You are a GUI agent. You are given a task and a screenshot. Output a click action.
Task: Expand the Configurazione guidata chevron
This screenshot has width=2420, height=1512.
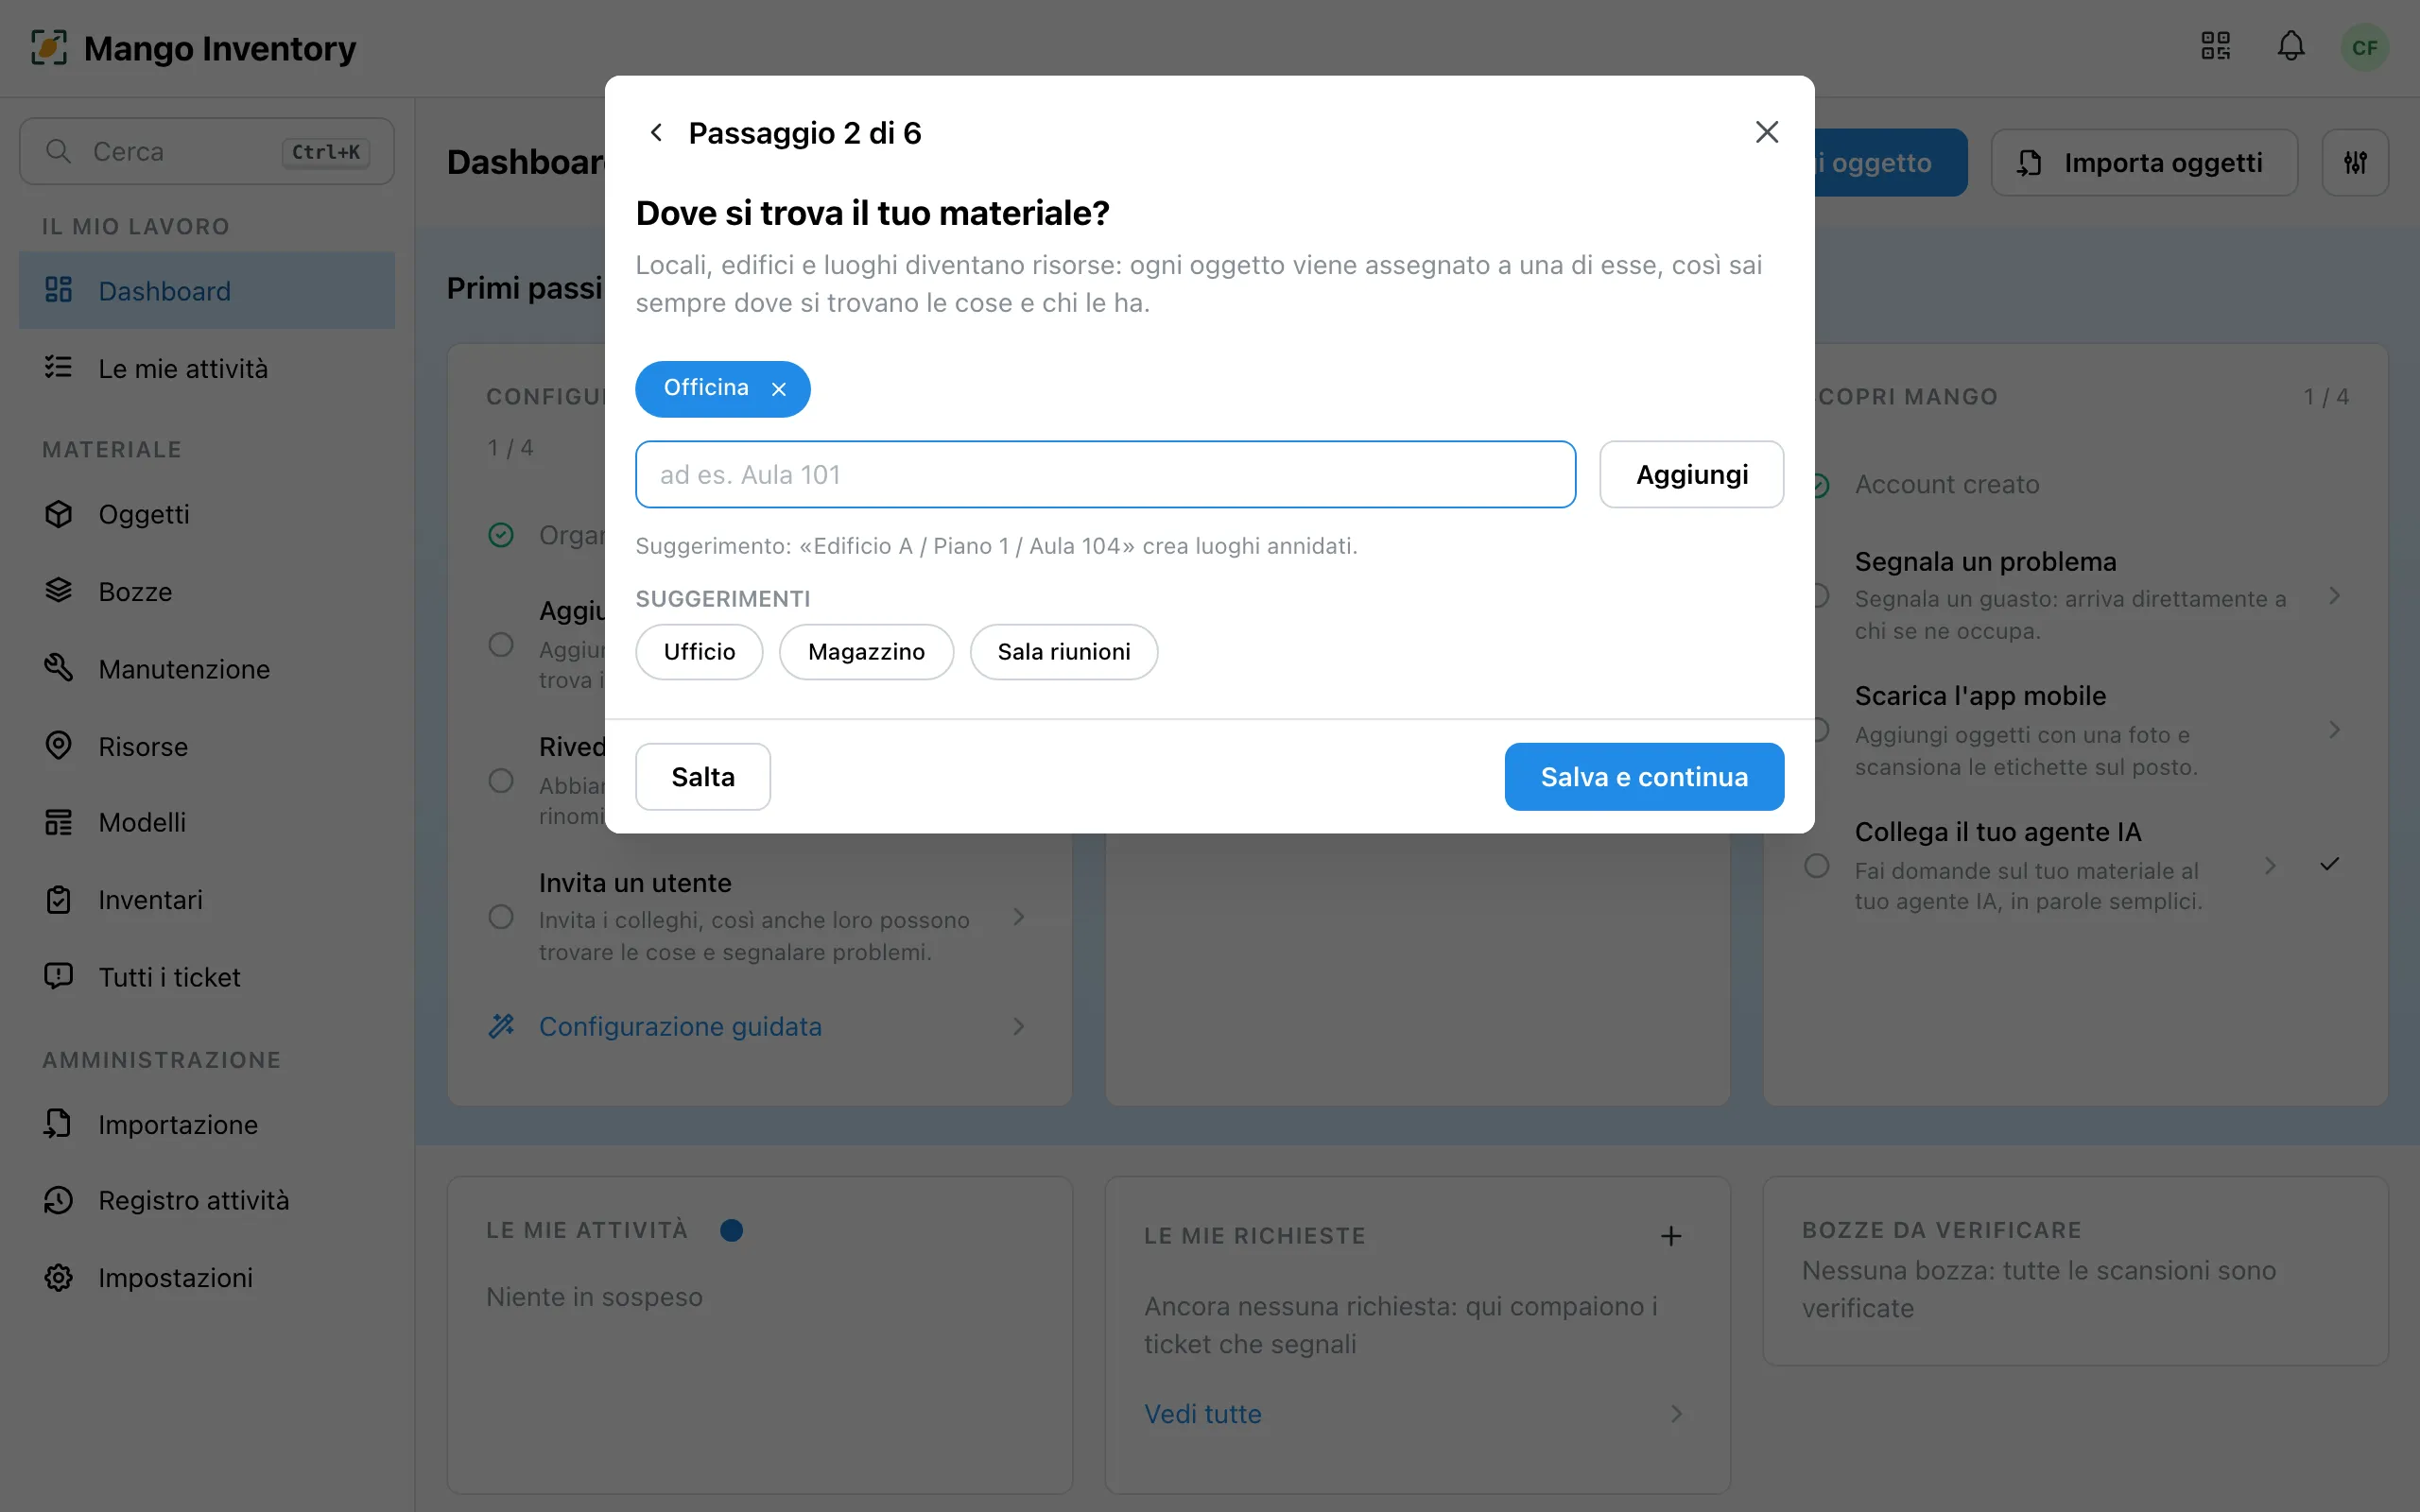pos(1018,1026)
